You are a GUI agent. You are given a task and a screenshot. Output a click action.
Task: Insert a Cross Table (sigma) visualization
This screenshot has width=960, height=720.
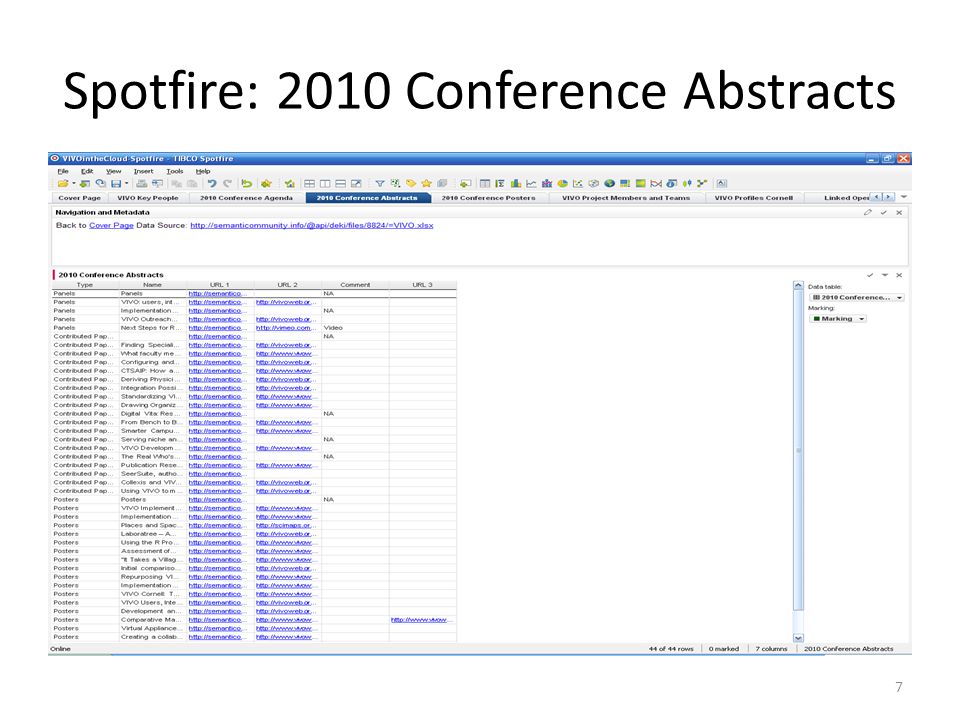point(500,183)
